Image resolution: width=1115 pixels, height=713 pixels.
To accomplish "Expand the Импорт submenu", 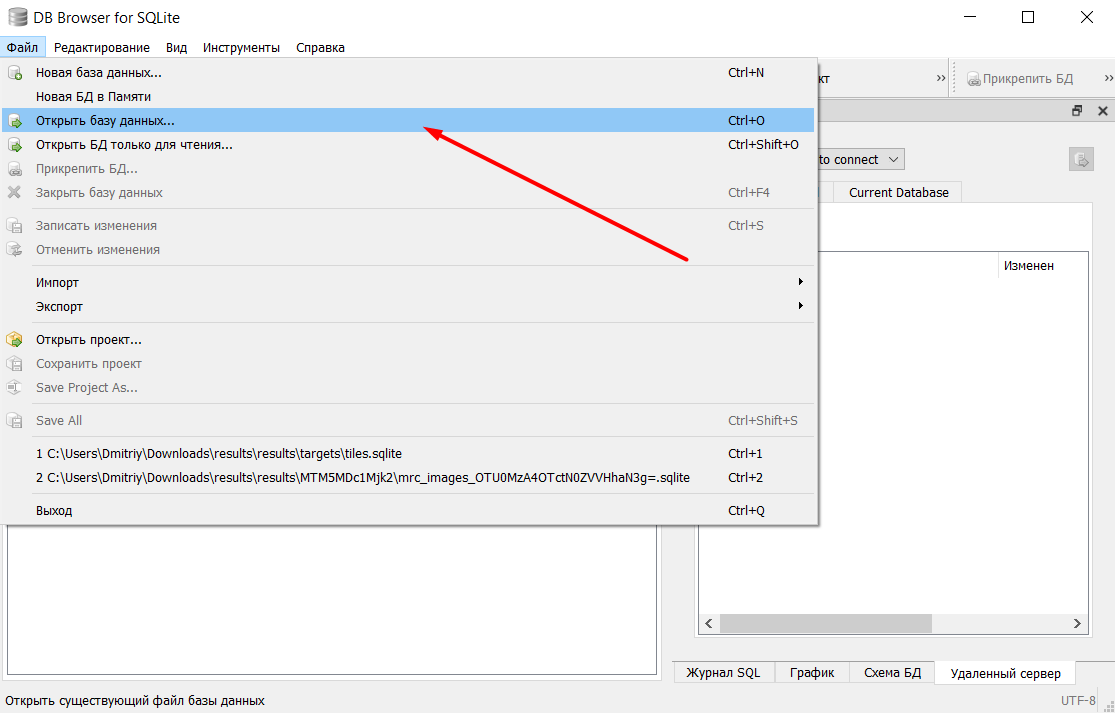I will [408, 282].
